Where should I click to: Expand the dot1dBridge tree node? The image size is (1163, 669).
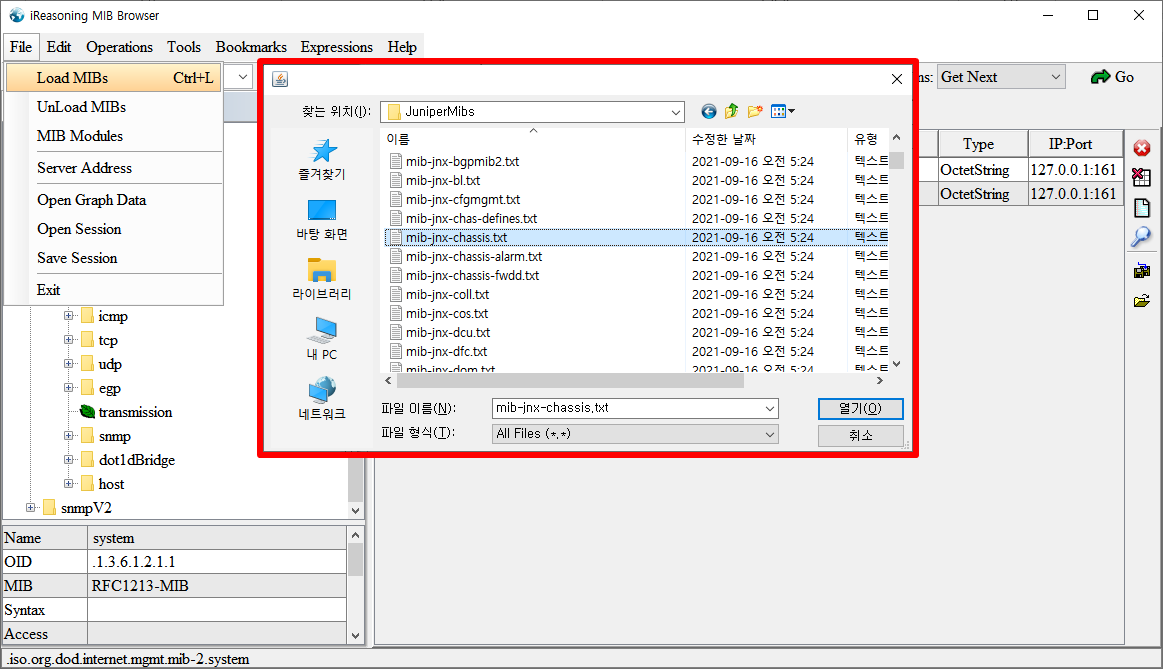[x=68, y=459]
